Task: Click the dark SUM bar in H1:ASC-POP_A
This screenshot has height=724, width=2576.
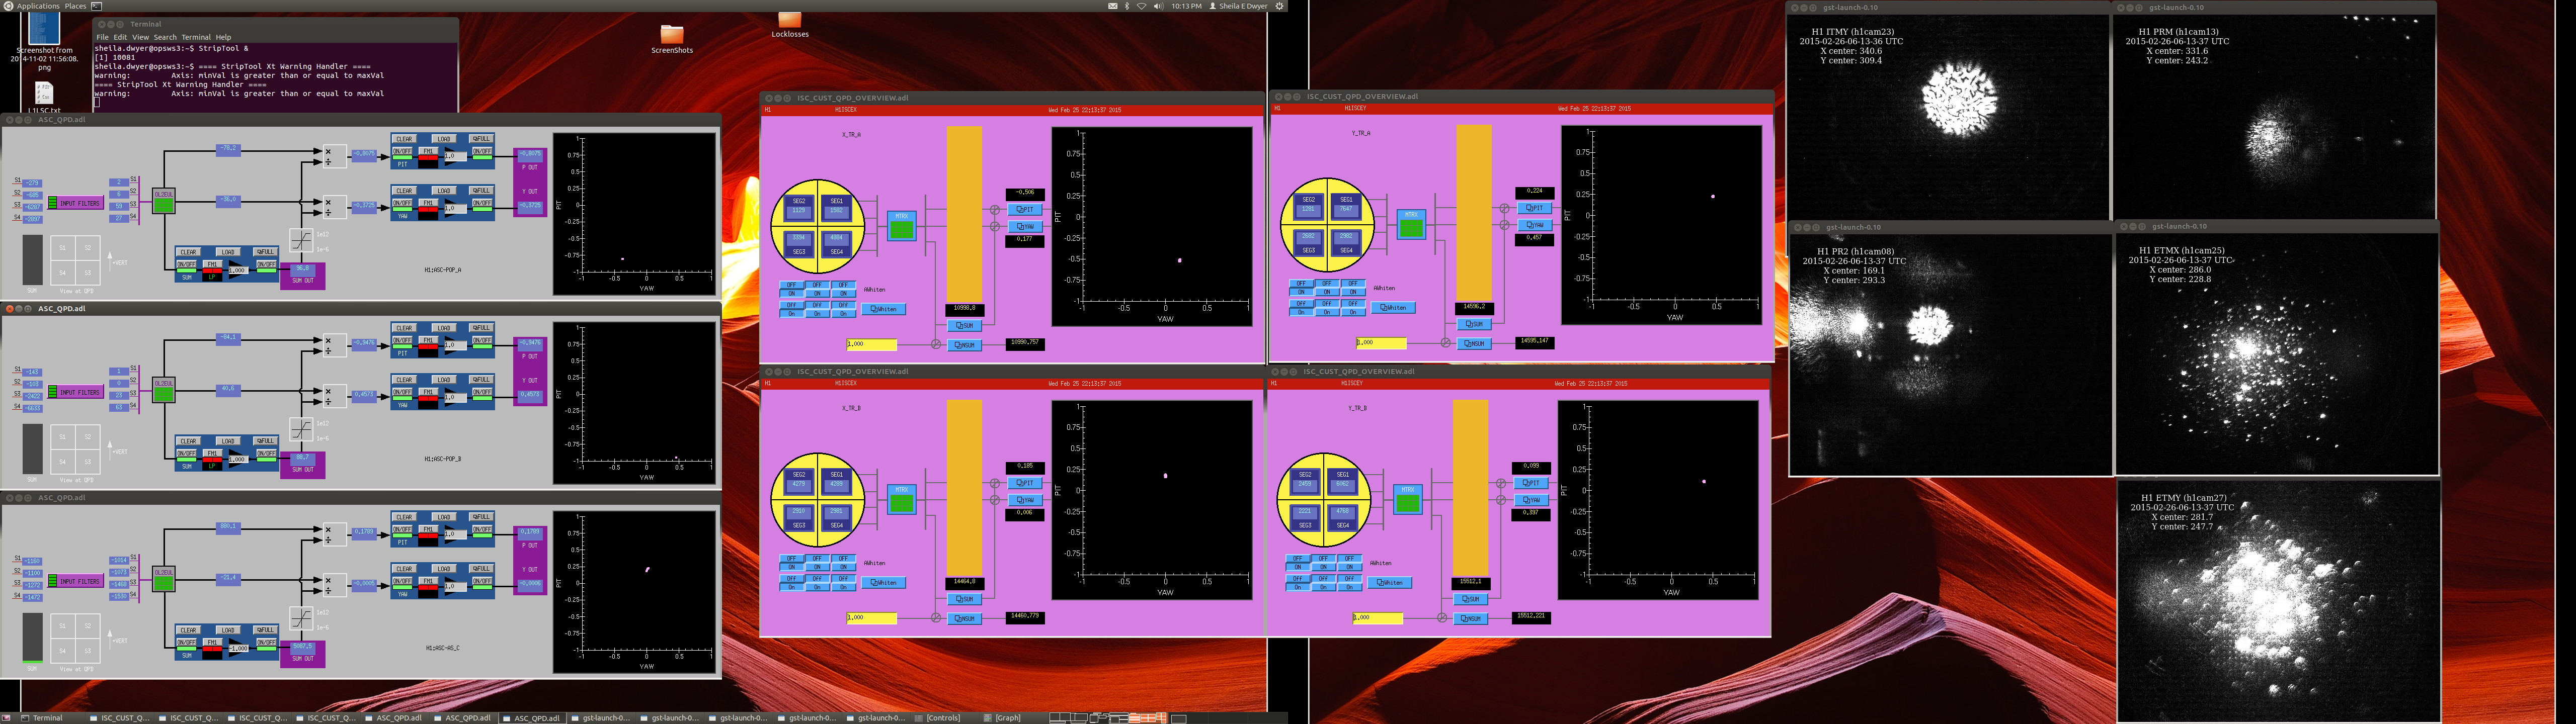Action: tap(33, 259)
